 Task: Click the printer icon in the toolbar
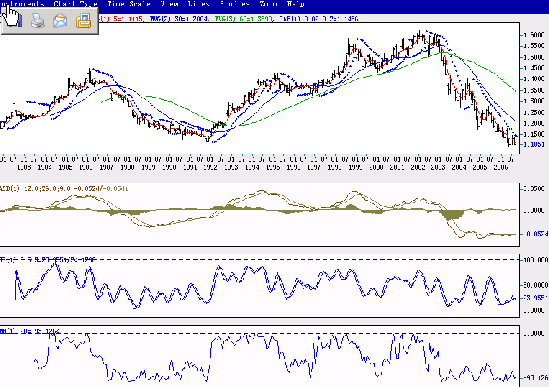[37, 21]
